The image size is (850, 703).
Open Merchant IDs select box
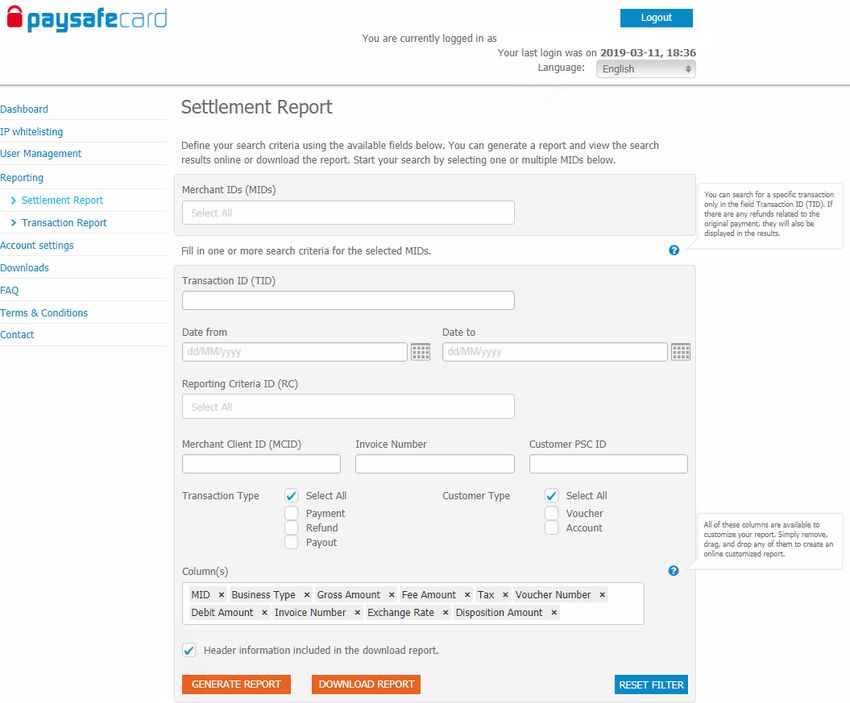(348, 212)
